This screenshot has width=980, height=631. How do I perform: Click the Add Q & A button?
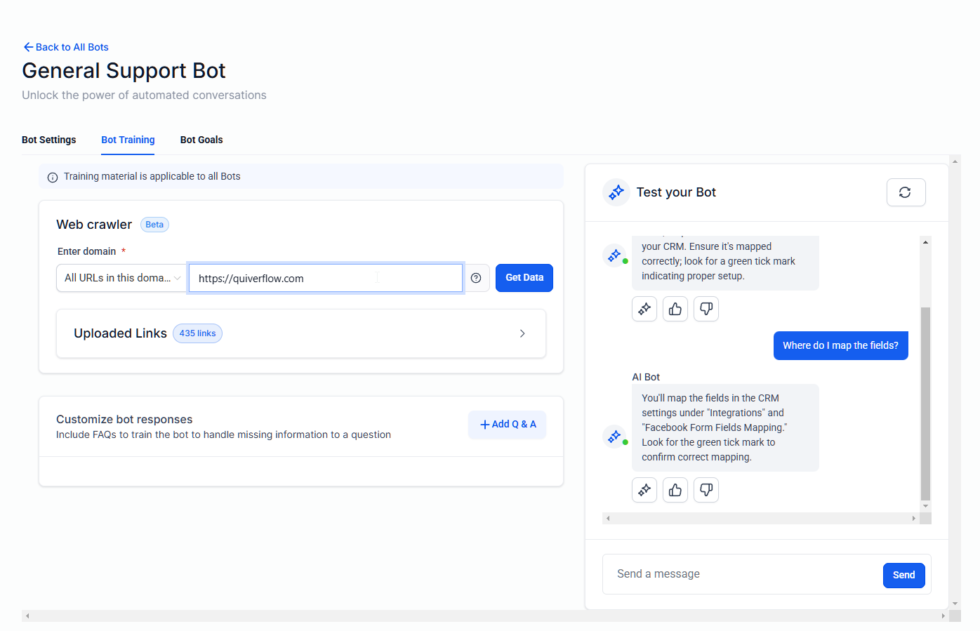(x=508, y=425)
